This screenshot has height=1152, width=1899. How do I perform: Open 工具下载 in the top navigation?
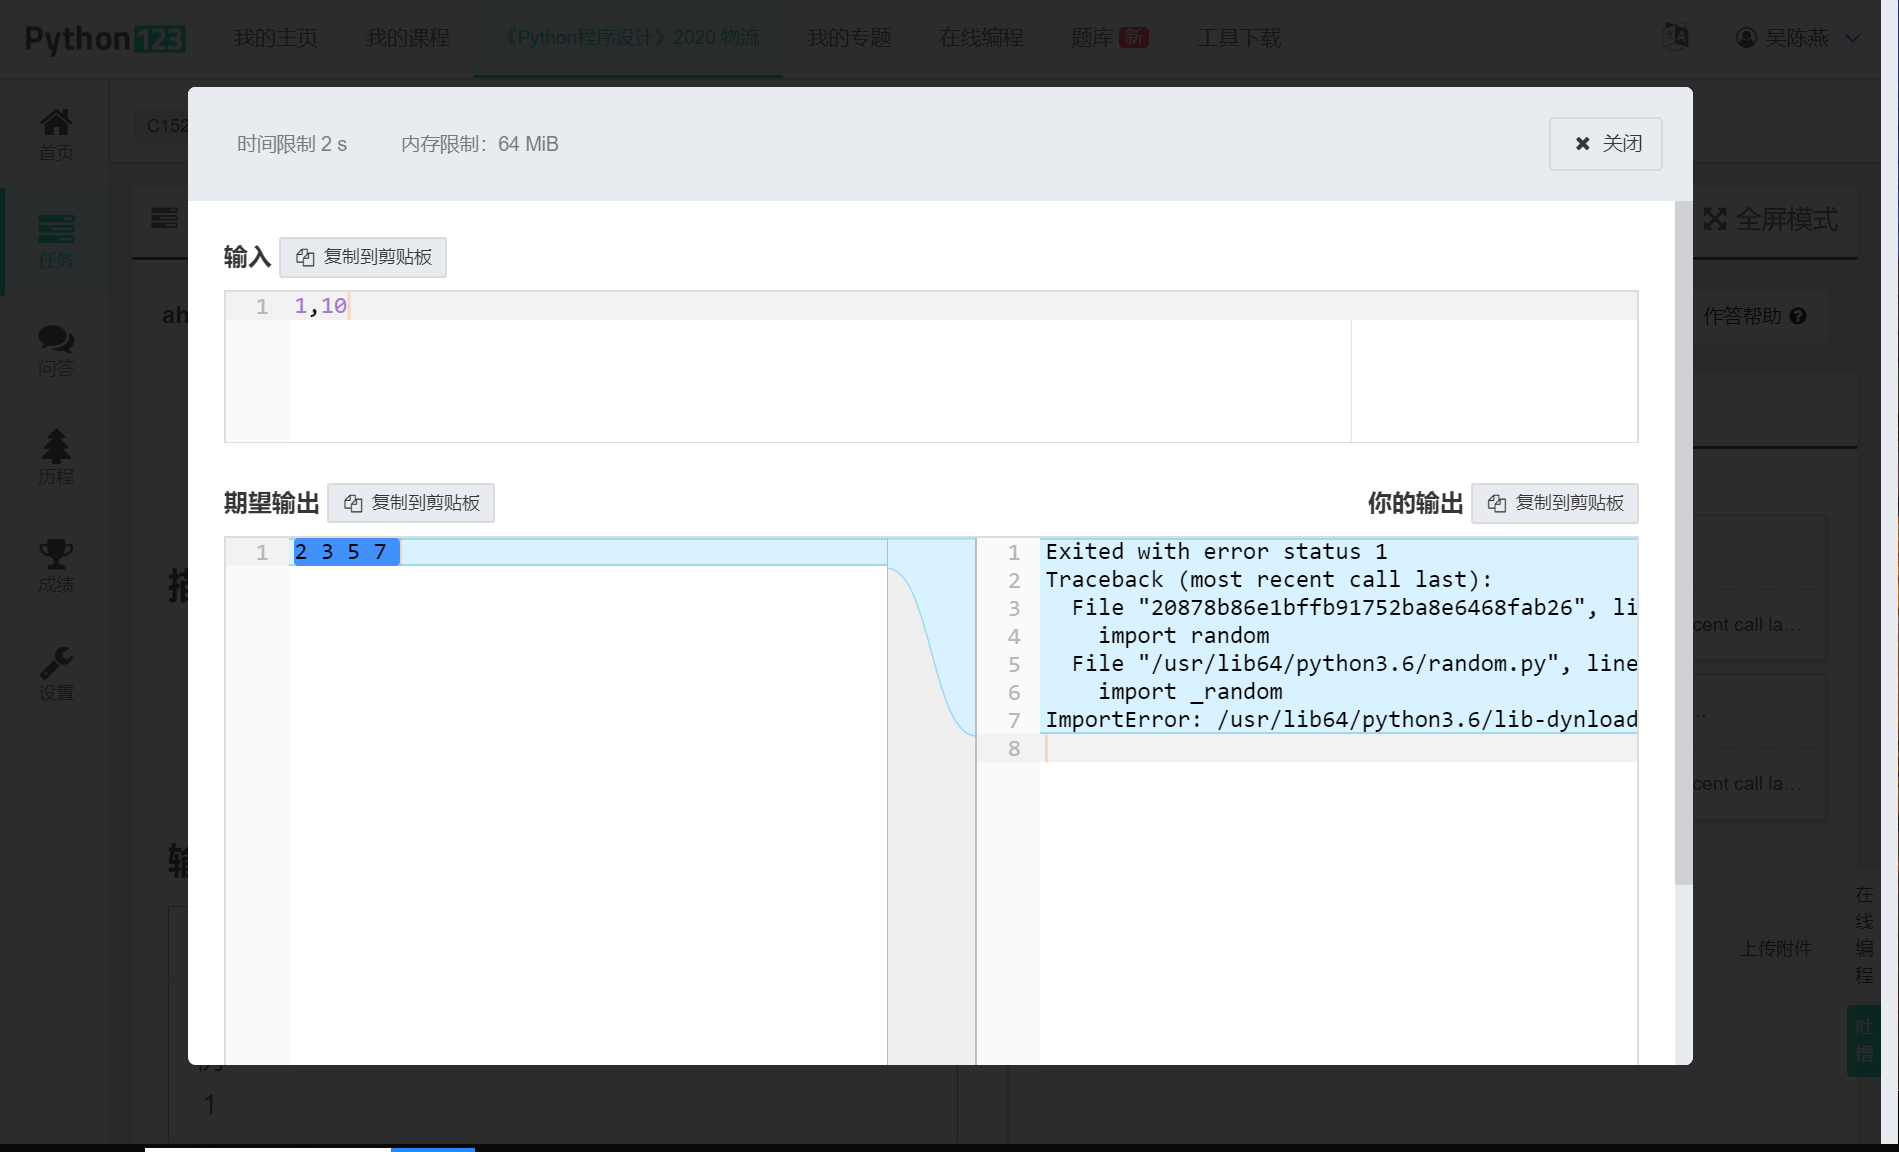1239,38
